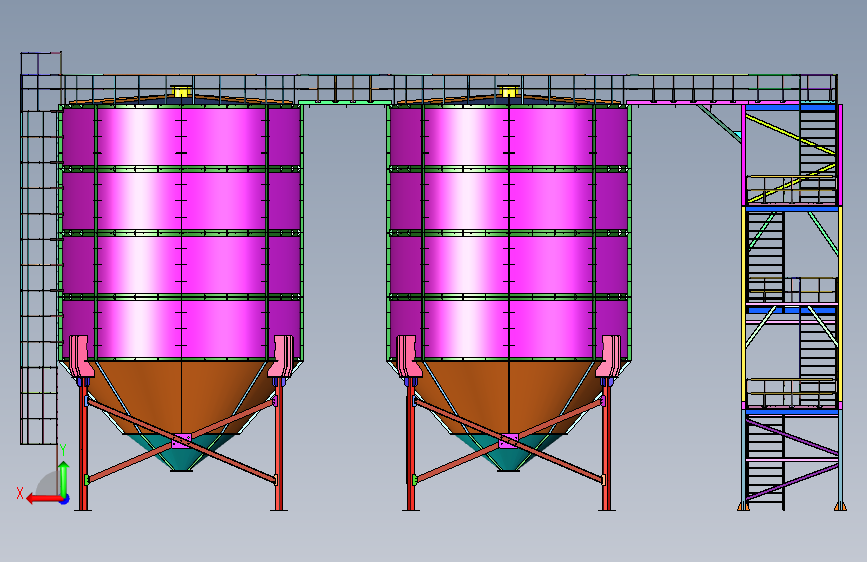Select the teal discharge outlet under the left silo
Image resolution: width=867 pixels, height=562 pixels.
point(181,452)
